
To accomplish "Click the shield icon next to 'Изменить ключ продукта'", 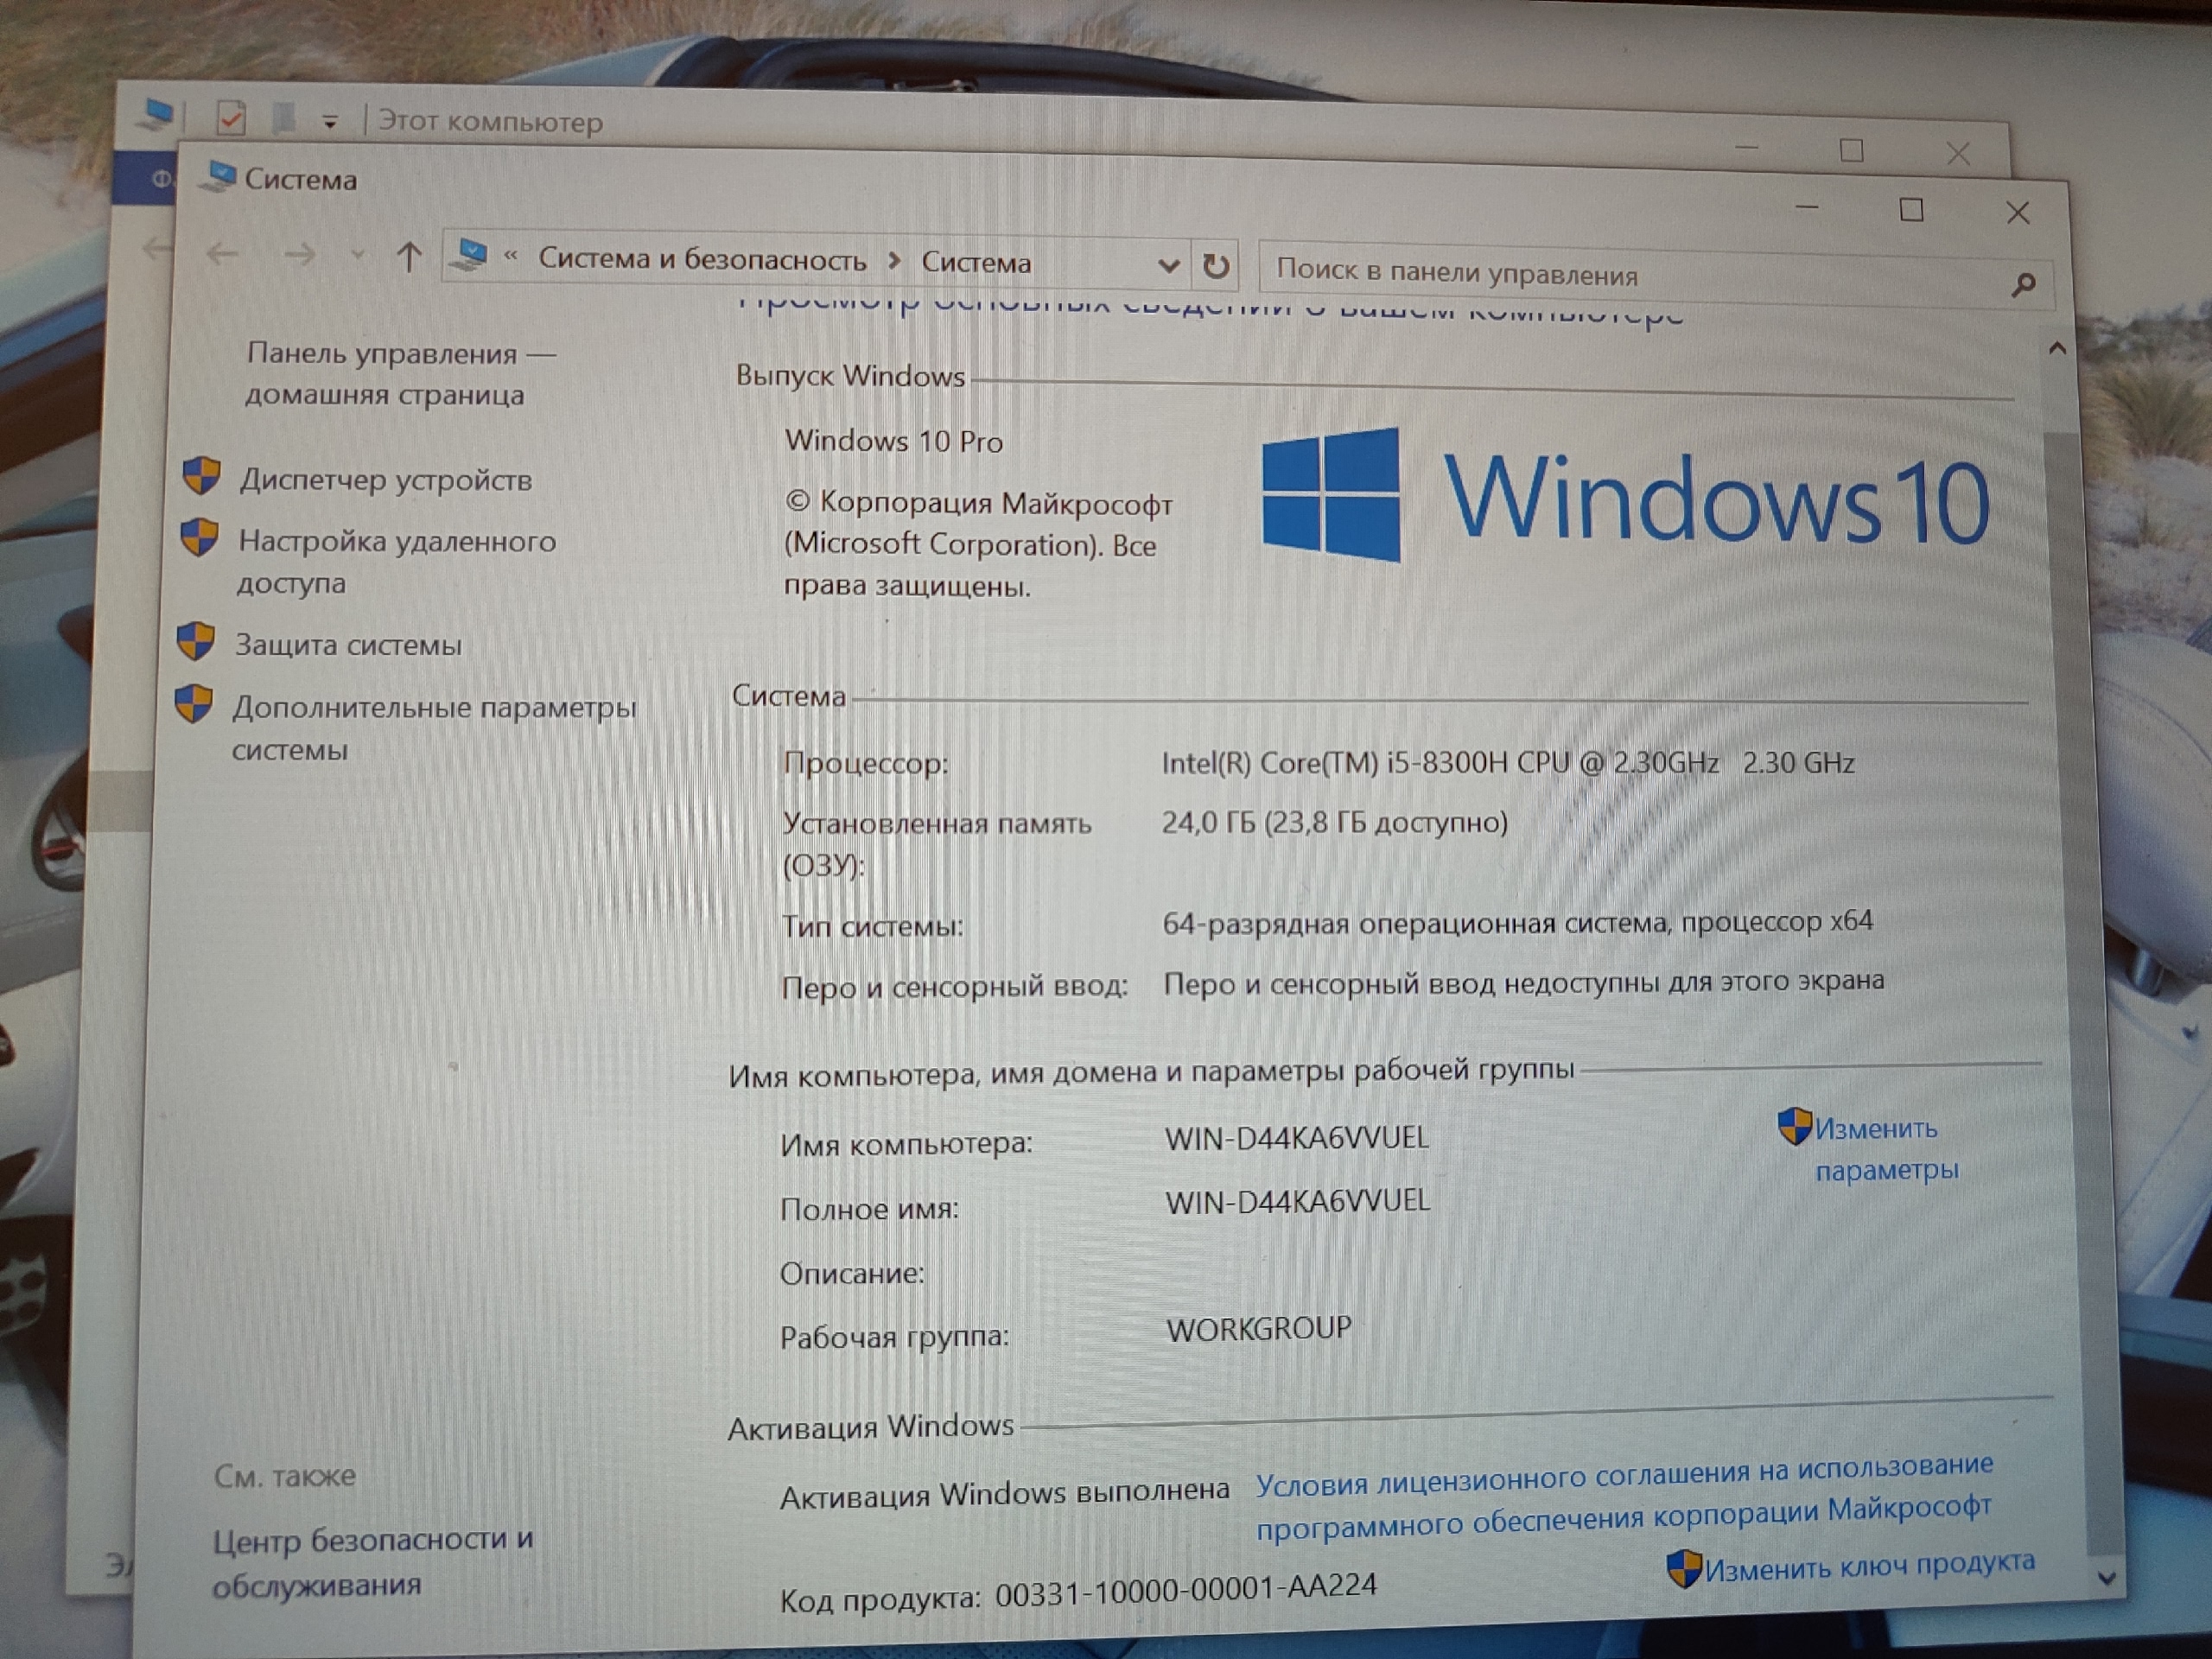I will click(x=1684, y=1568).
